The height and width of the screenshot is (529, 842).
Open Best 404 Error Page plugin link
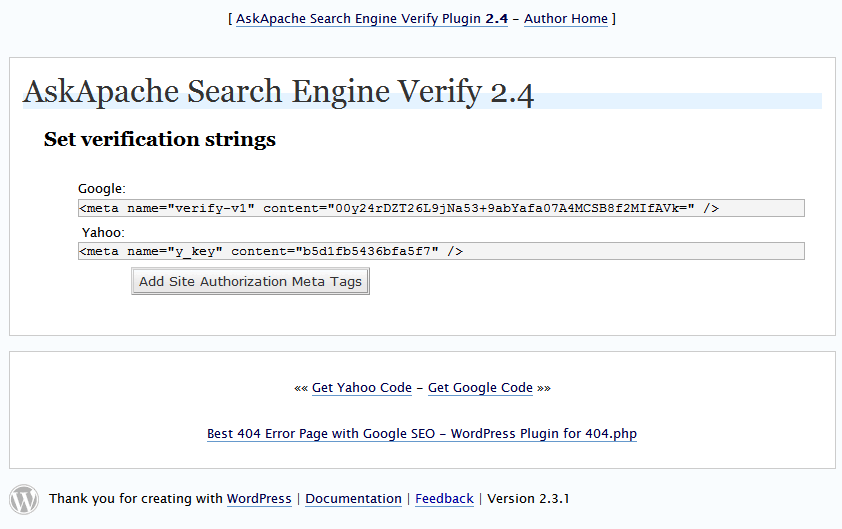(422, 433)
